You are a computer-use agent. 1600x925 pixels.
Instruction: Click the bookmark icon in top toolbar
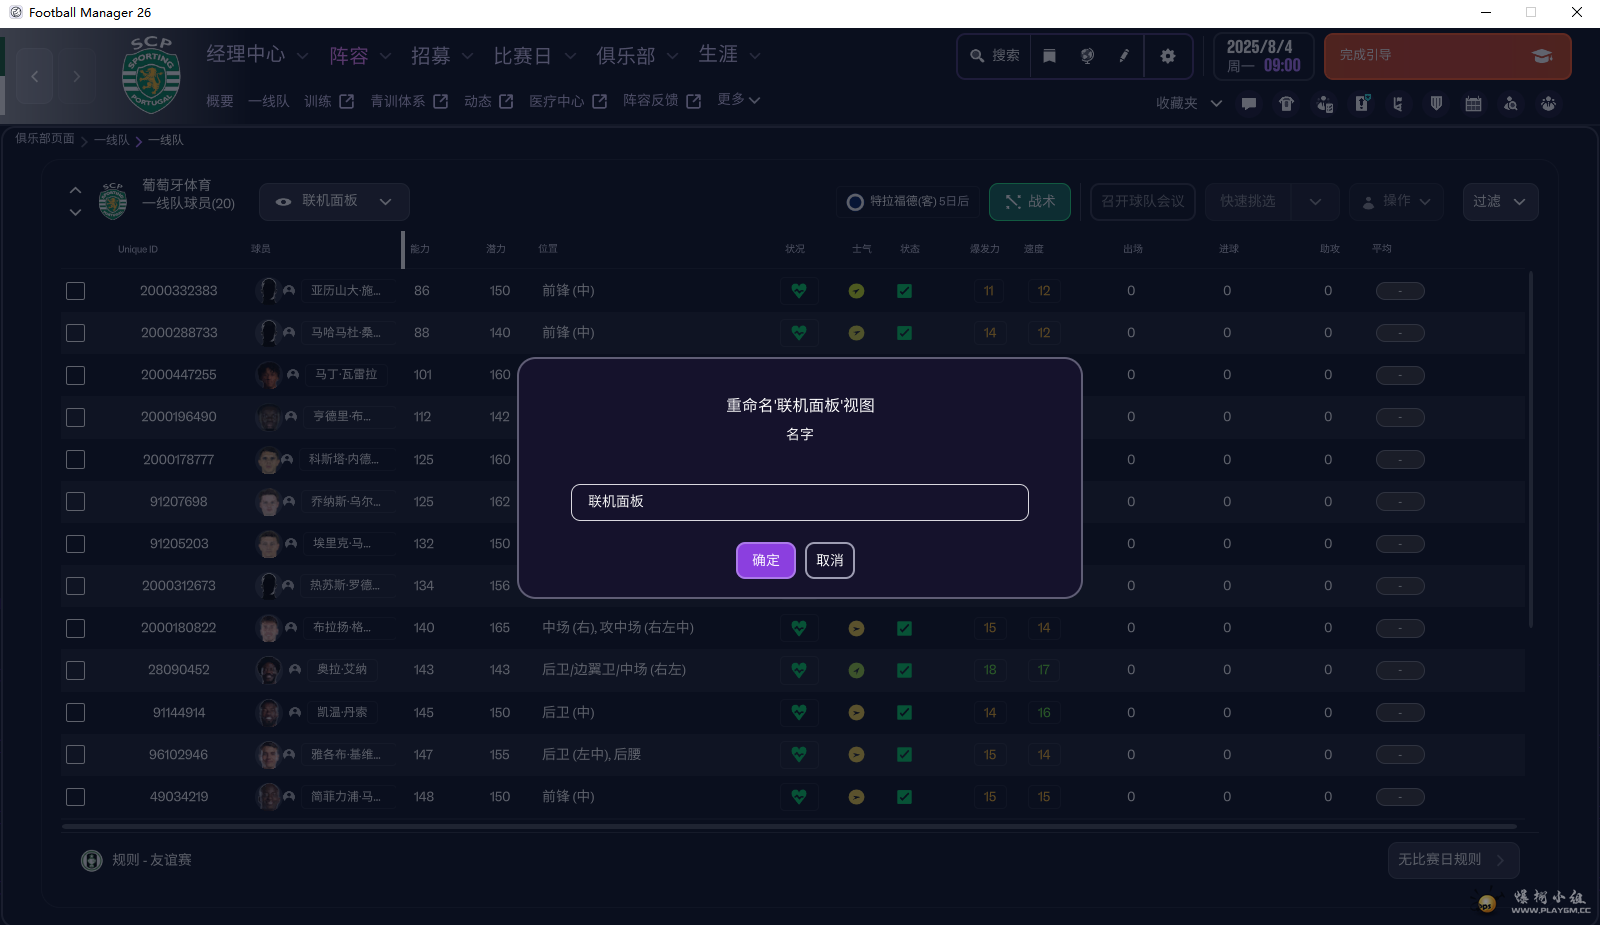1049,56
